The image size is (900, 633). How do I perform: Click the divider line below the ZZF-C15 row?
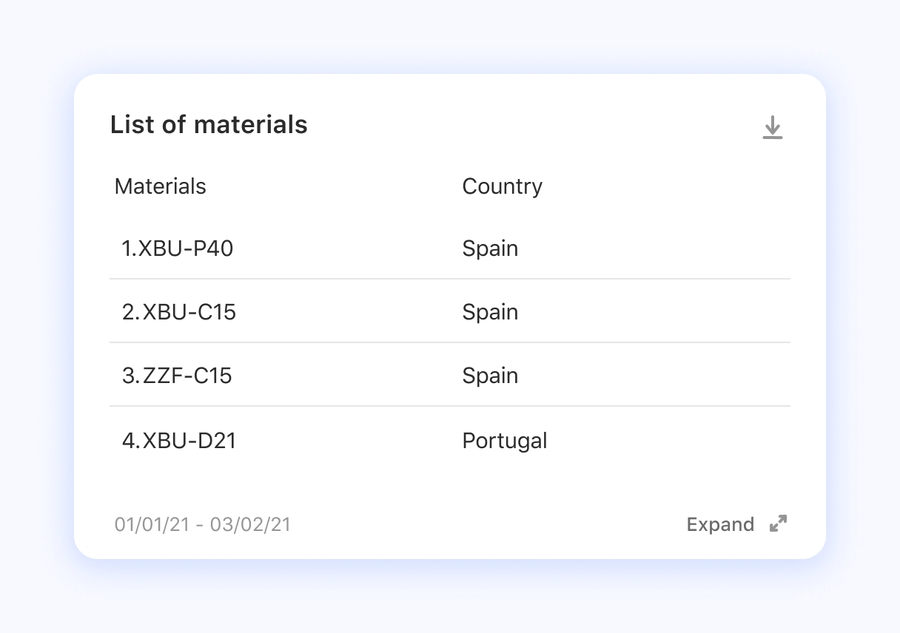coord(450,406)
